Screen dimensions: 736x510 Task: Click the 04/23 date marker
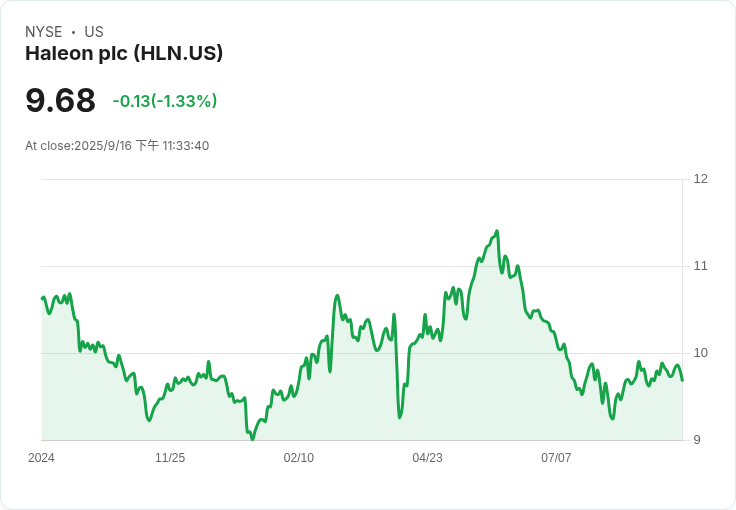point(427,457)
